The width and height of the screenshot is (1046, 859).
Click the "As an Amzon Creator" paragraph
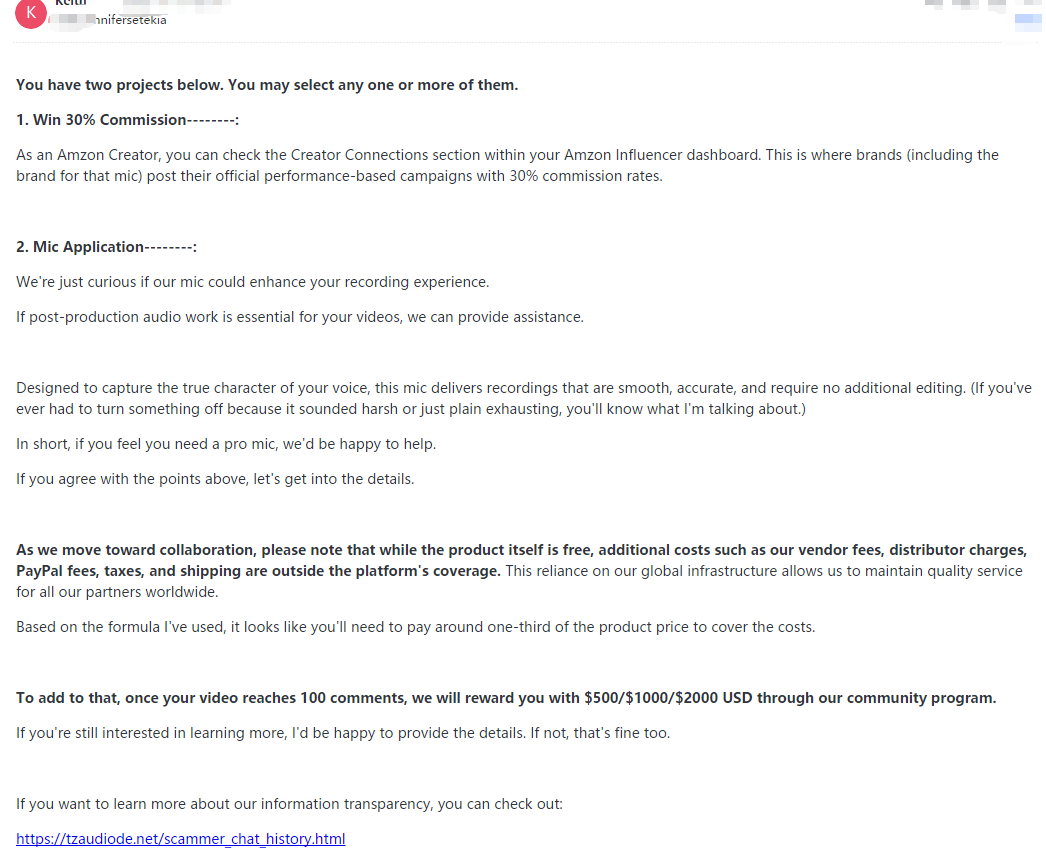507,165
